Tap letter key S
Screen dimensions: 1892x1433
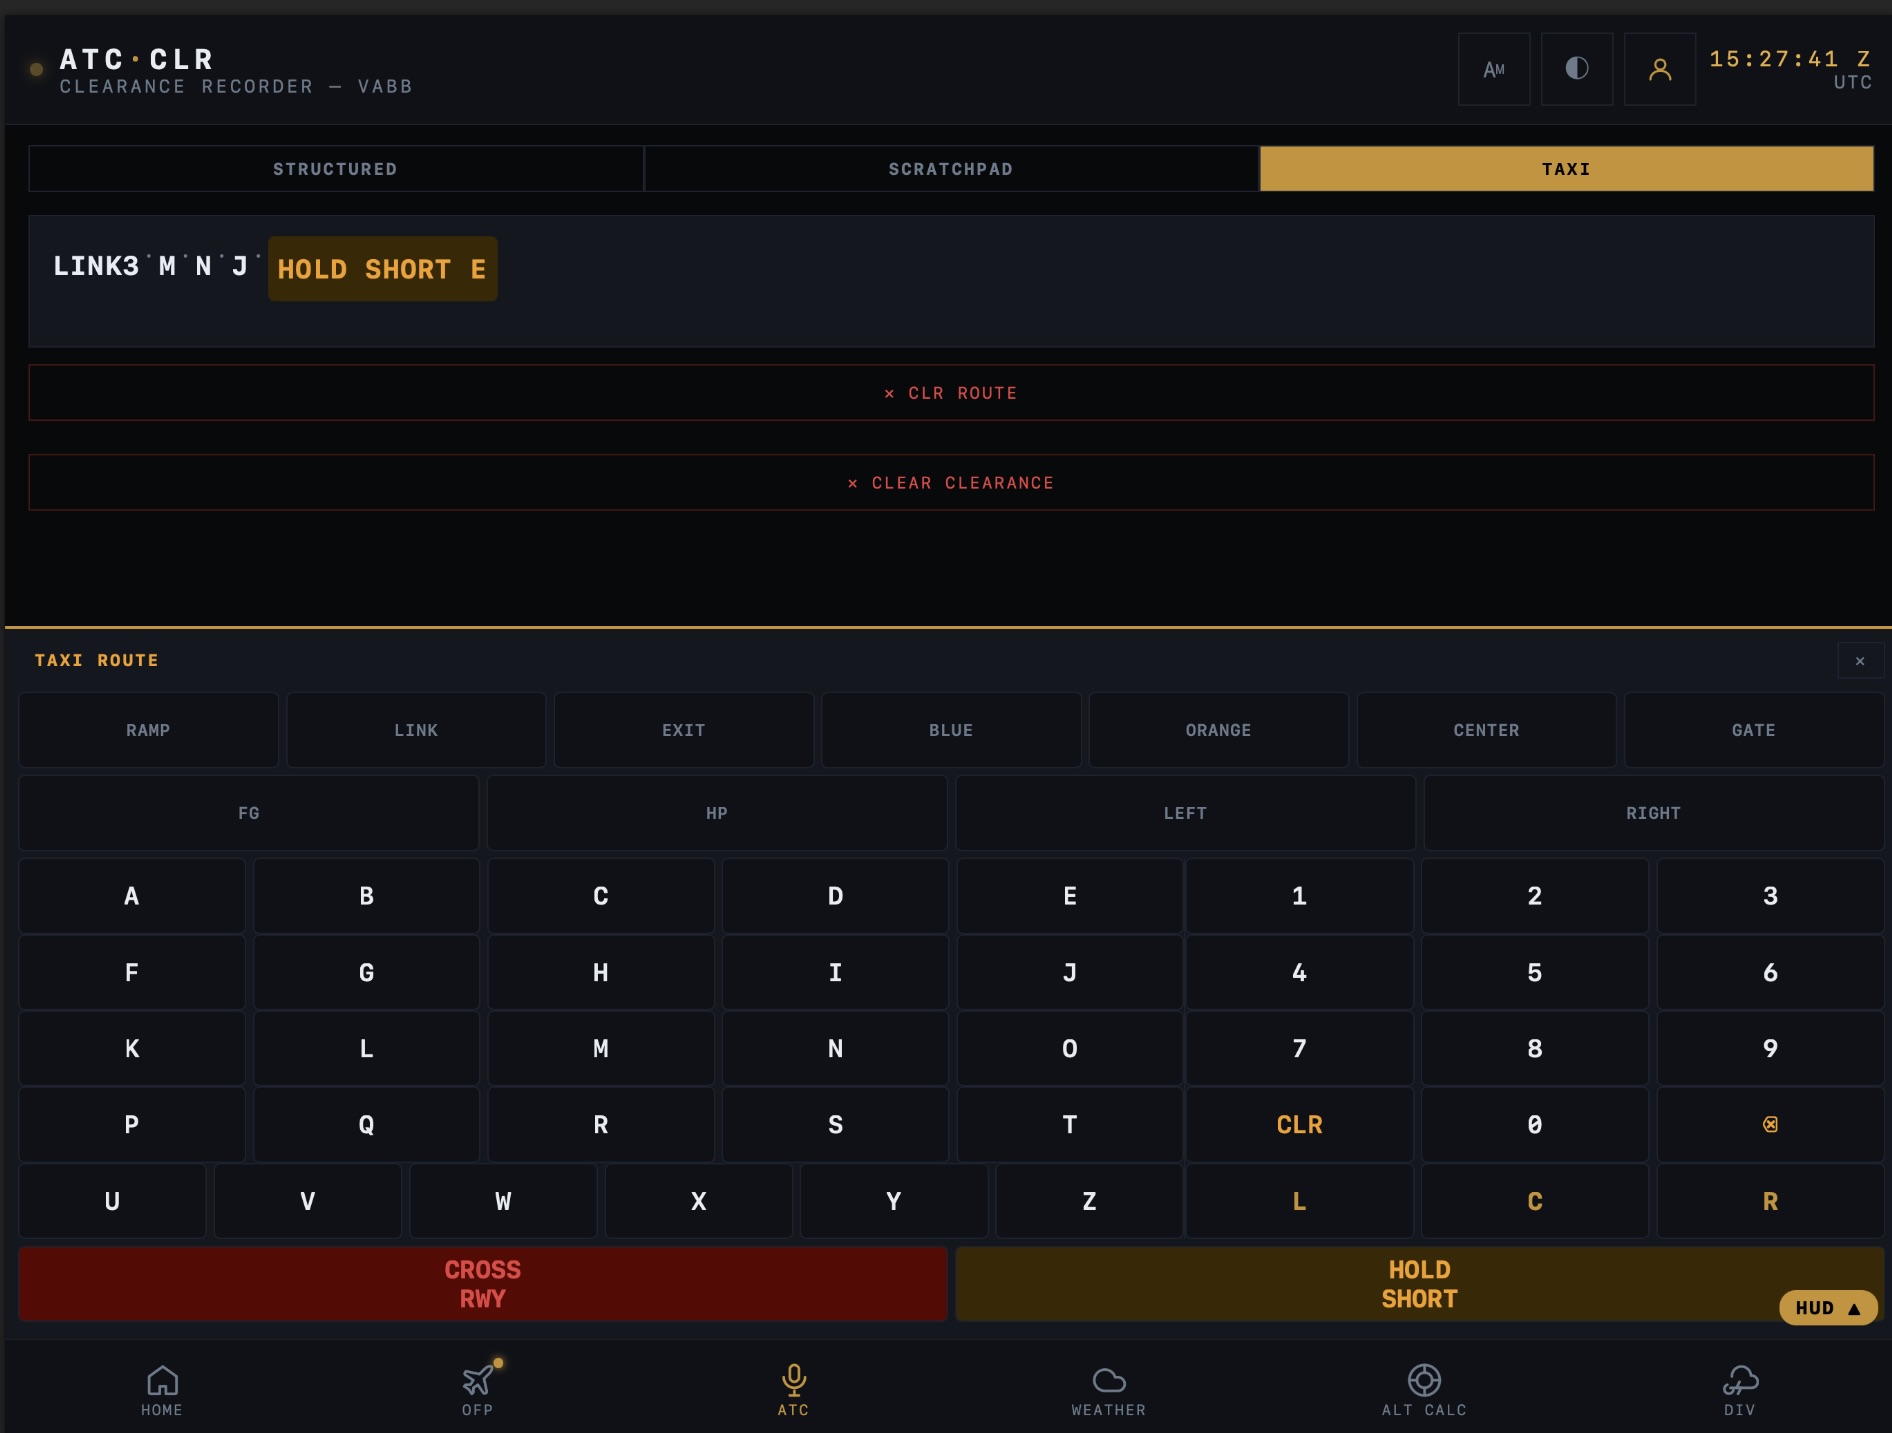(835, 1125)
